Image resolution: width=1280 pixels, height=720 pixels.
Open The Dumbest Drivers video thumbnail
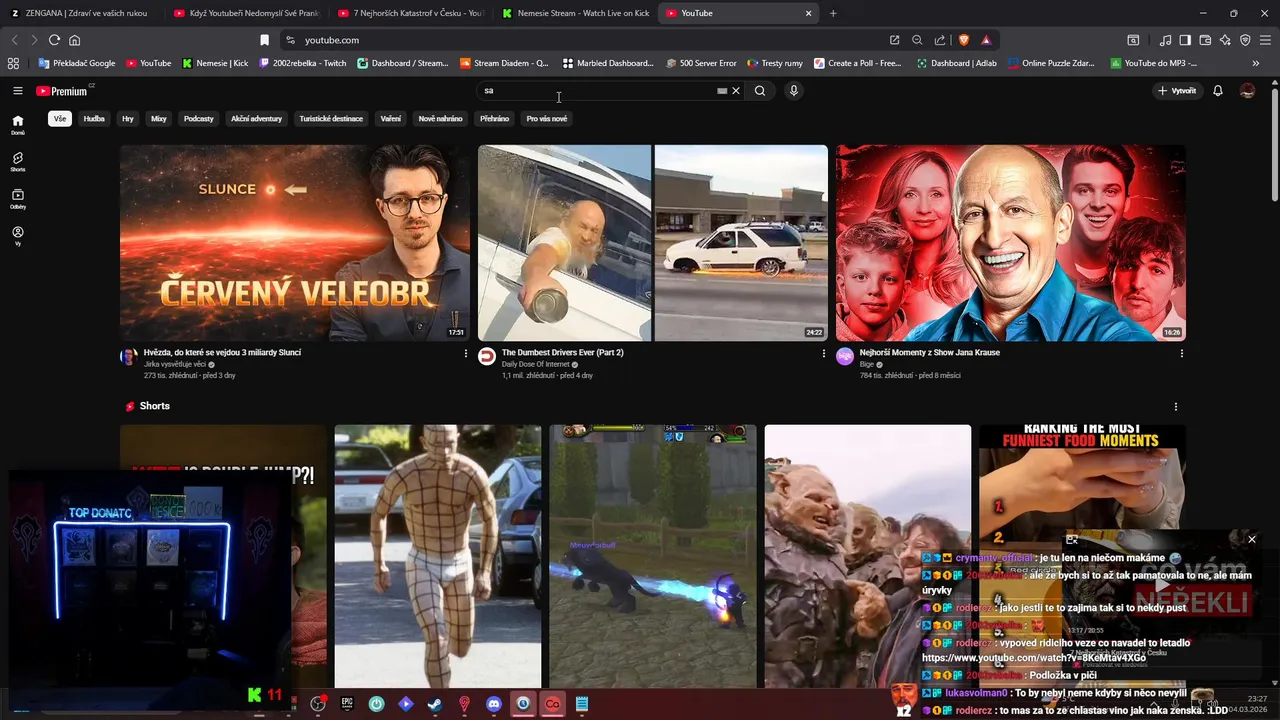pyautogui.click(x=652, y=243)
